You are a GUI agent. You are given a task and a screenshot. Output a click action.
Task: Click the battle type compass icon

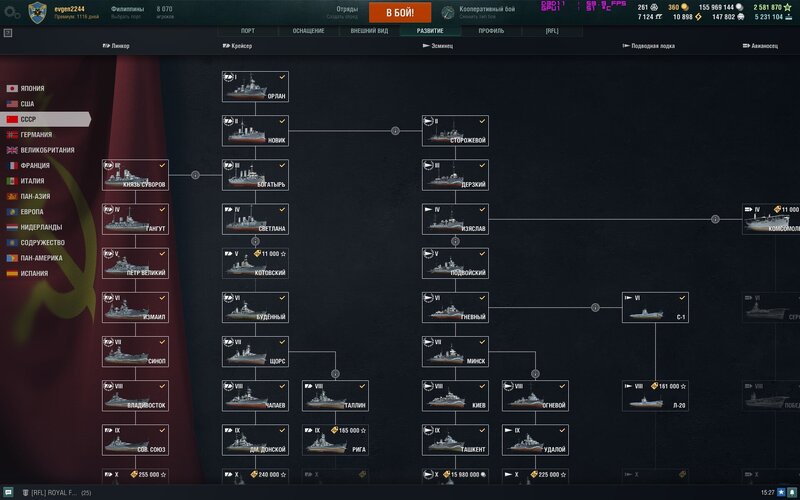448,13
